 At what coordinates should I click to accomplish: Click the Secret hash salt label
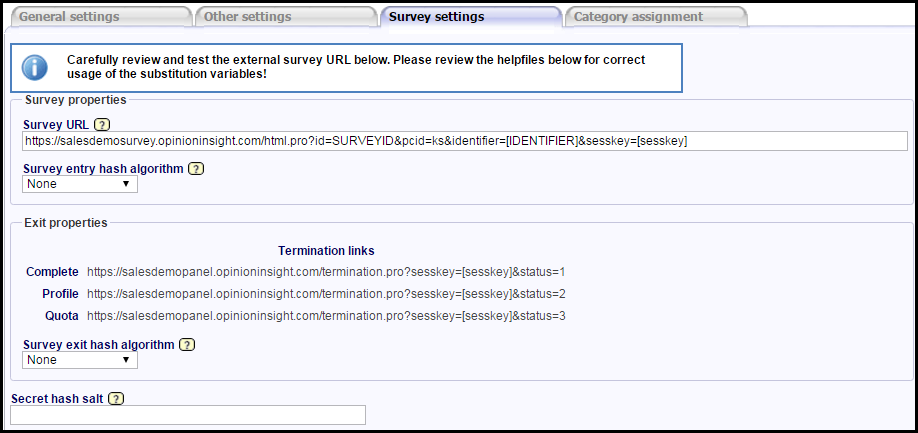coord(57,399)
